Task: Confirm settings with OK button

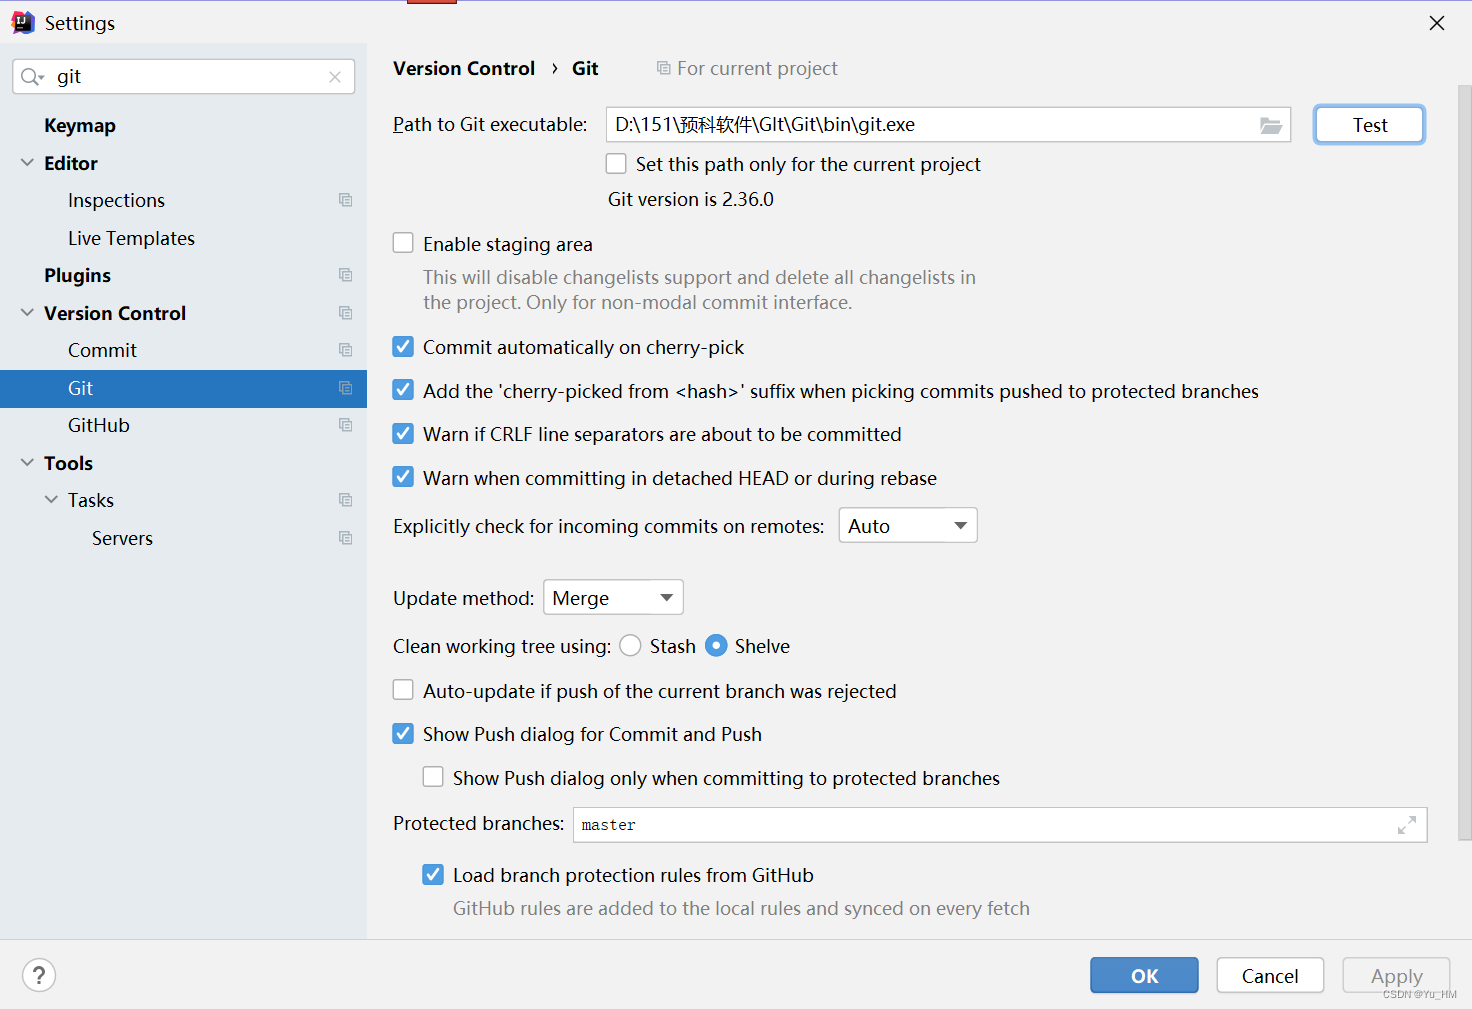Action: coord(1144,976)
